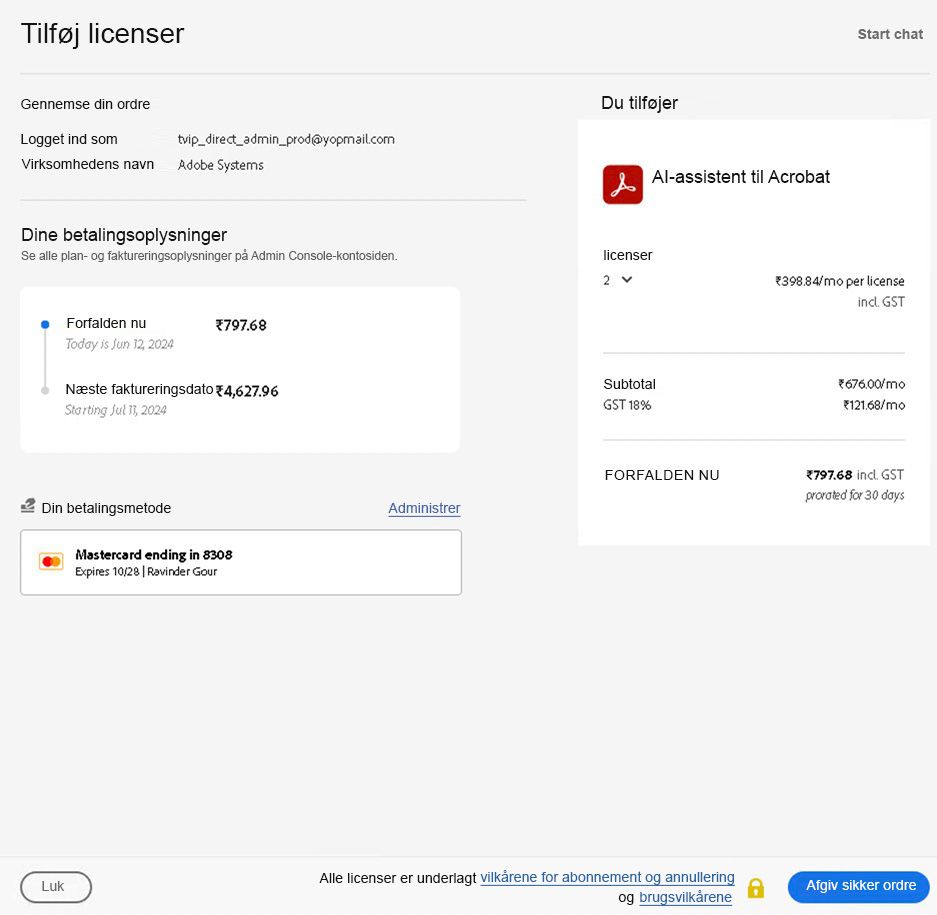937x915 pixels.
Task: Open the licenser quantity dropdown showing 2
Action: (617, 281)
